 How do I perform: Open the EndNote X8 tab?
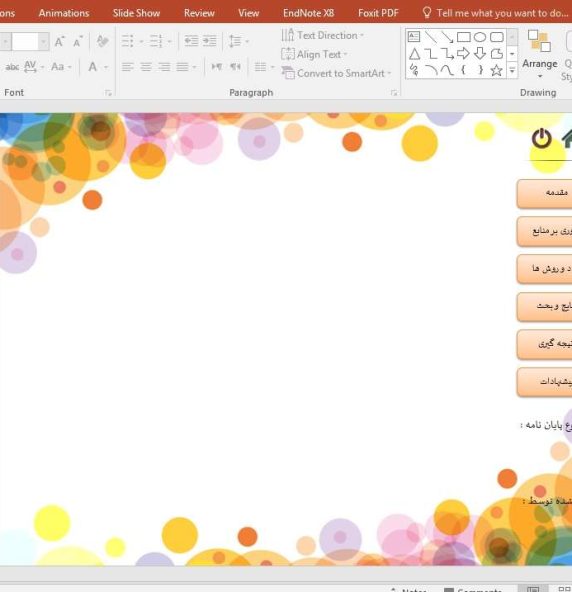tap(308, 13)
